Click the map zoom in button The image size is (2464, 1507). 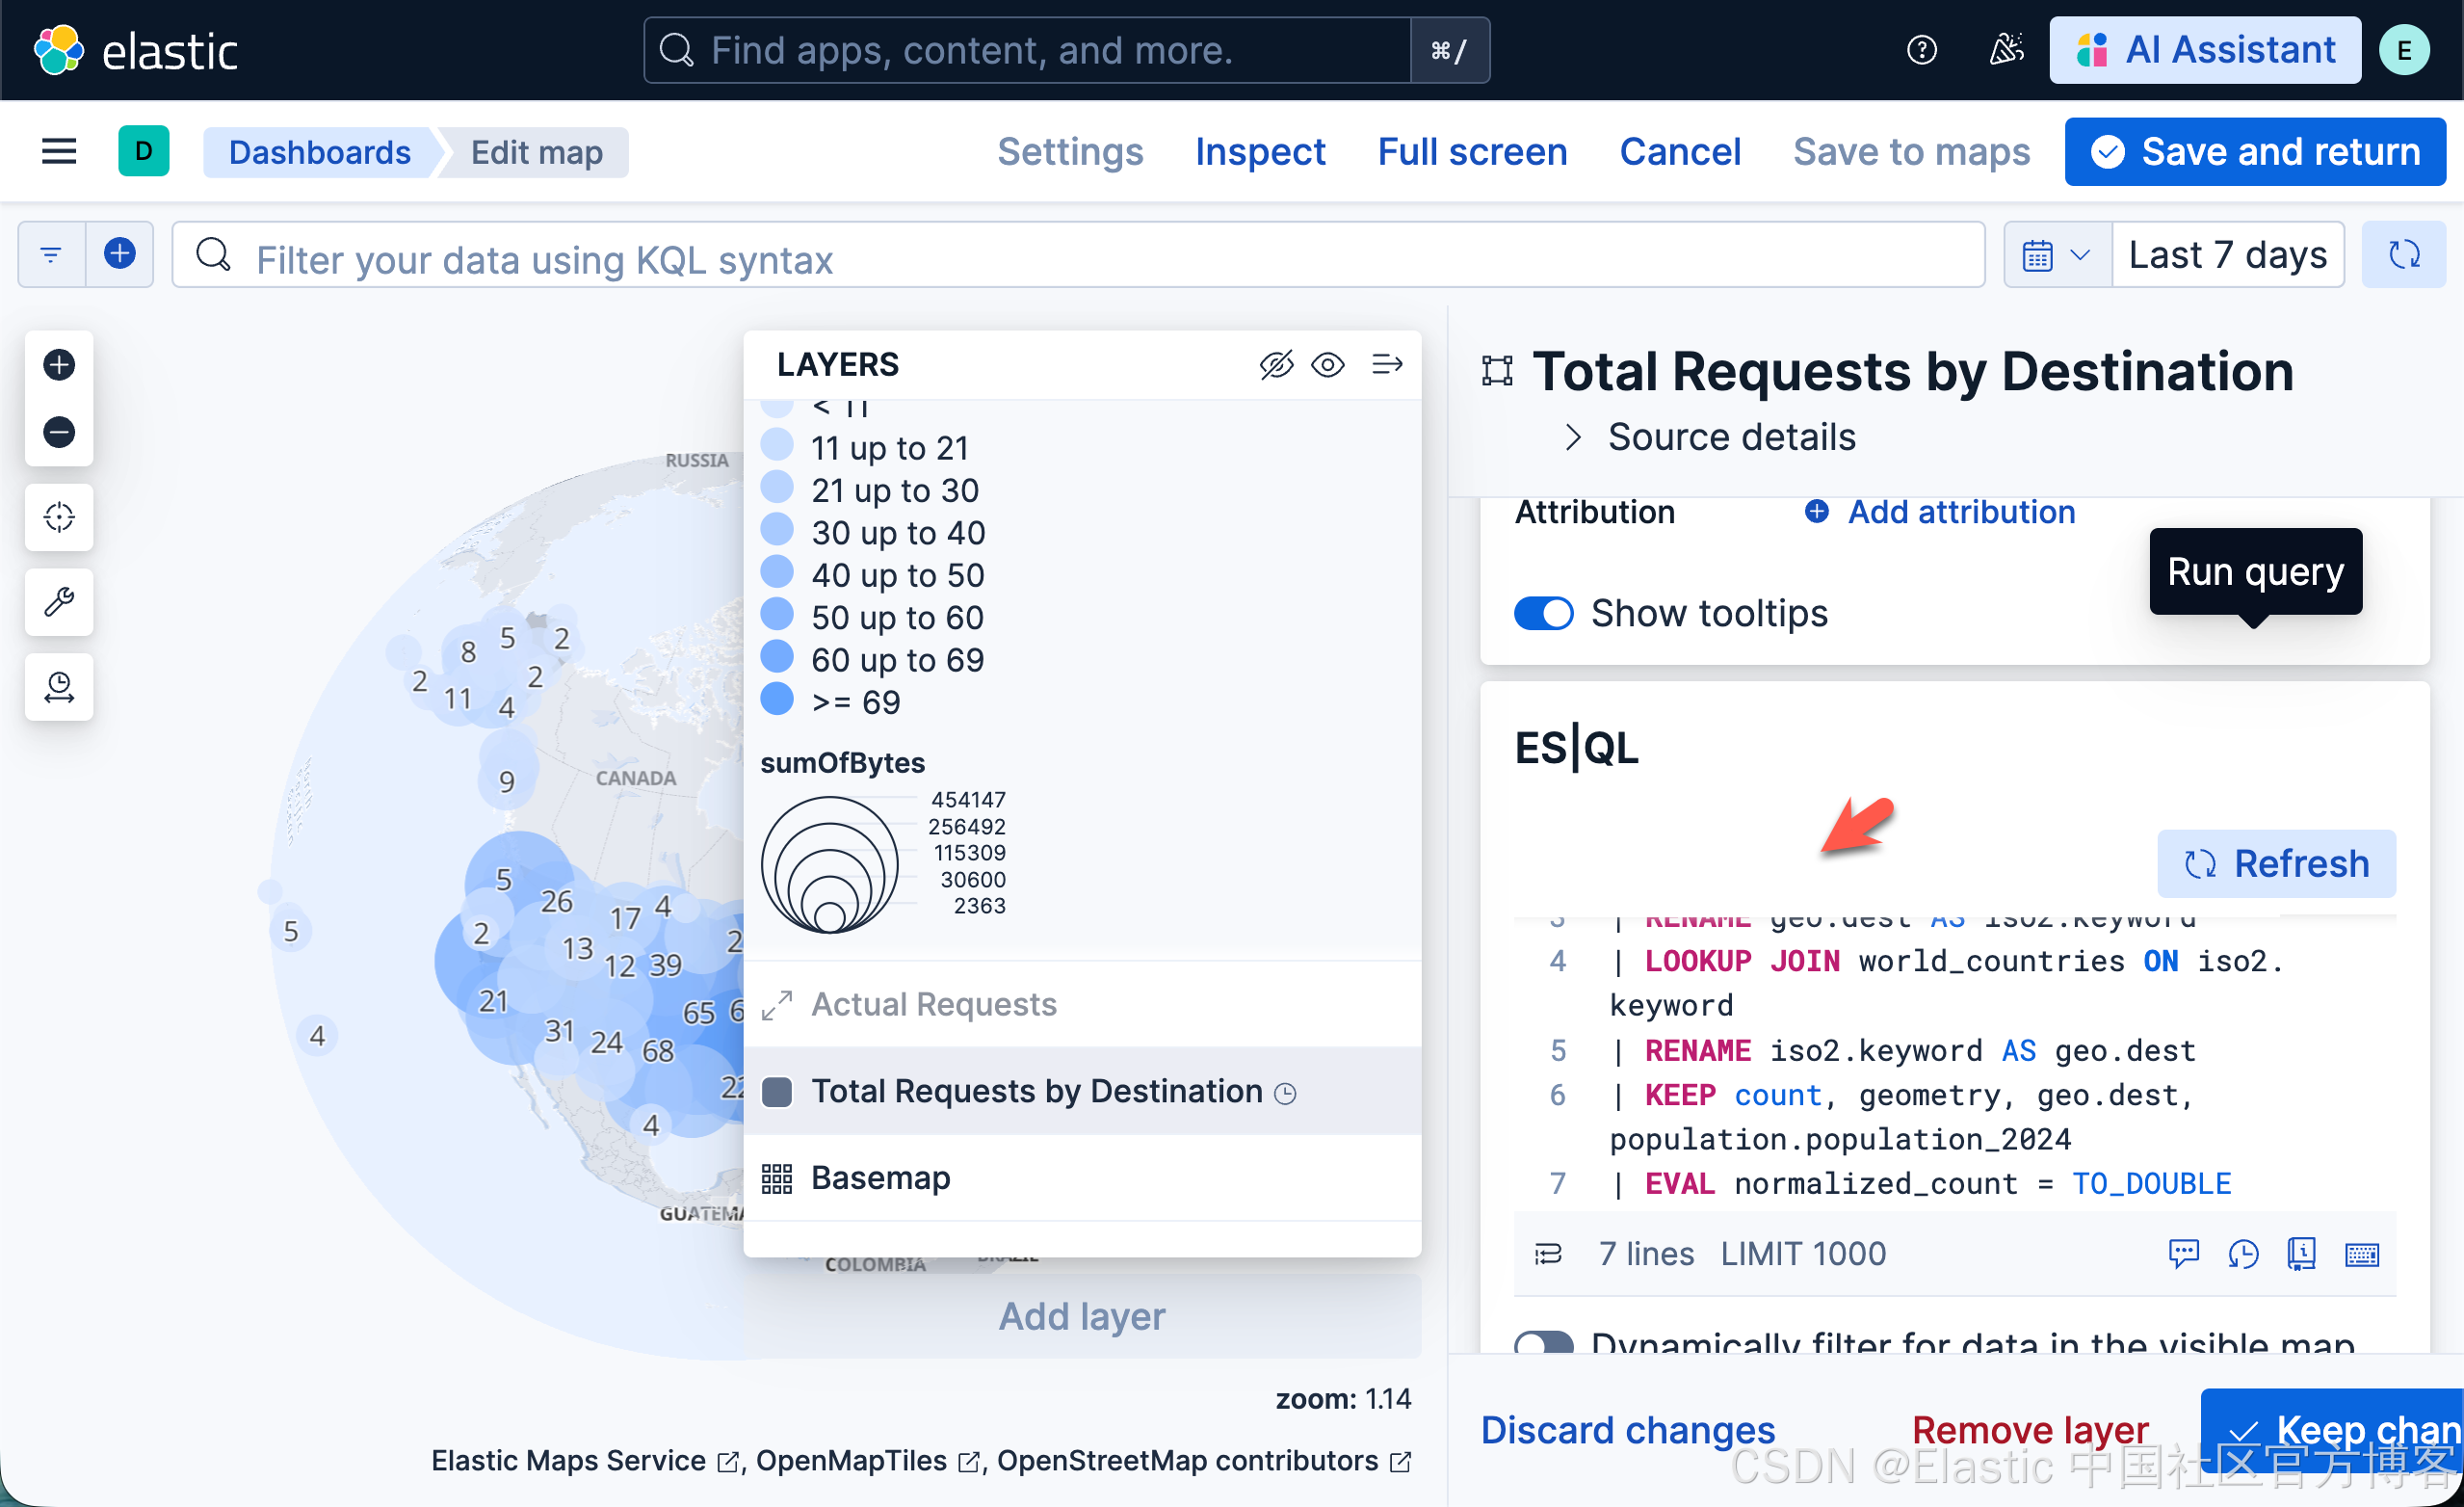pos(59,365)
